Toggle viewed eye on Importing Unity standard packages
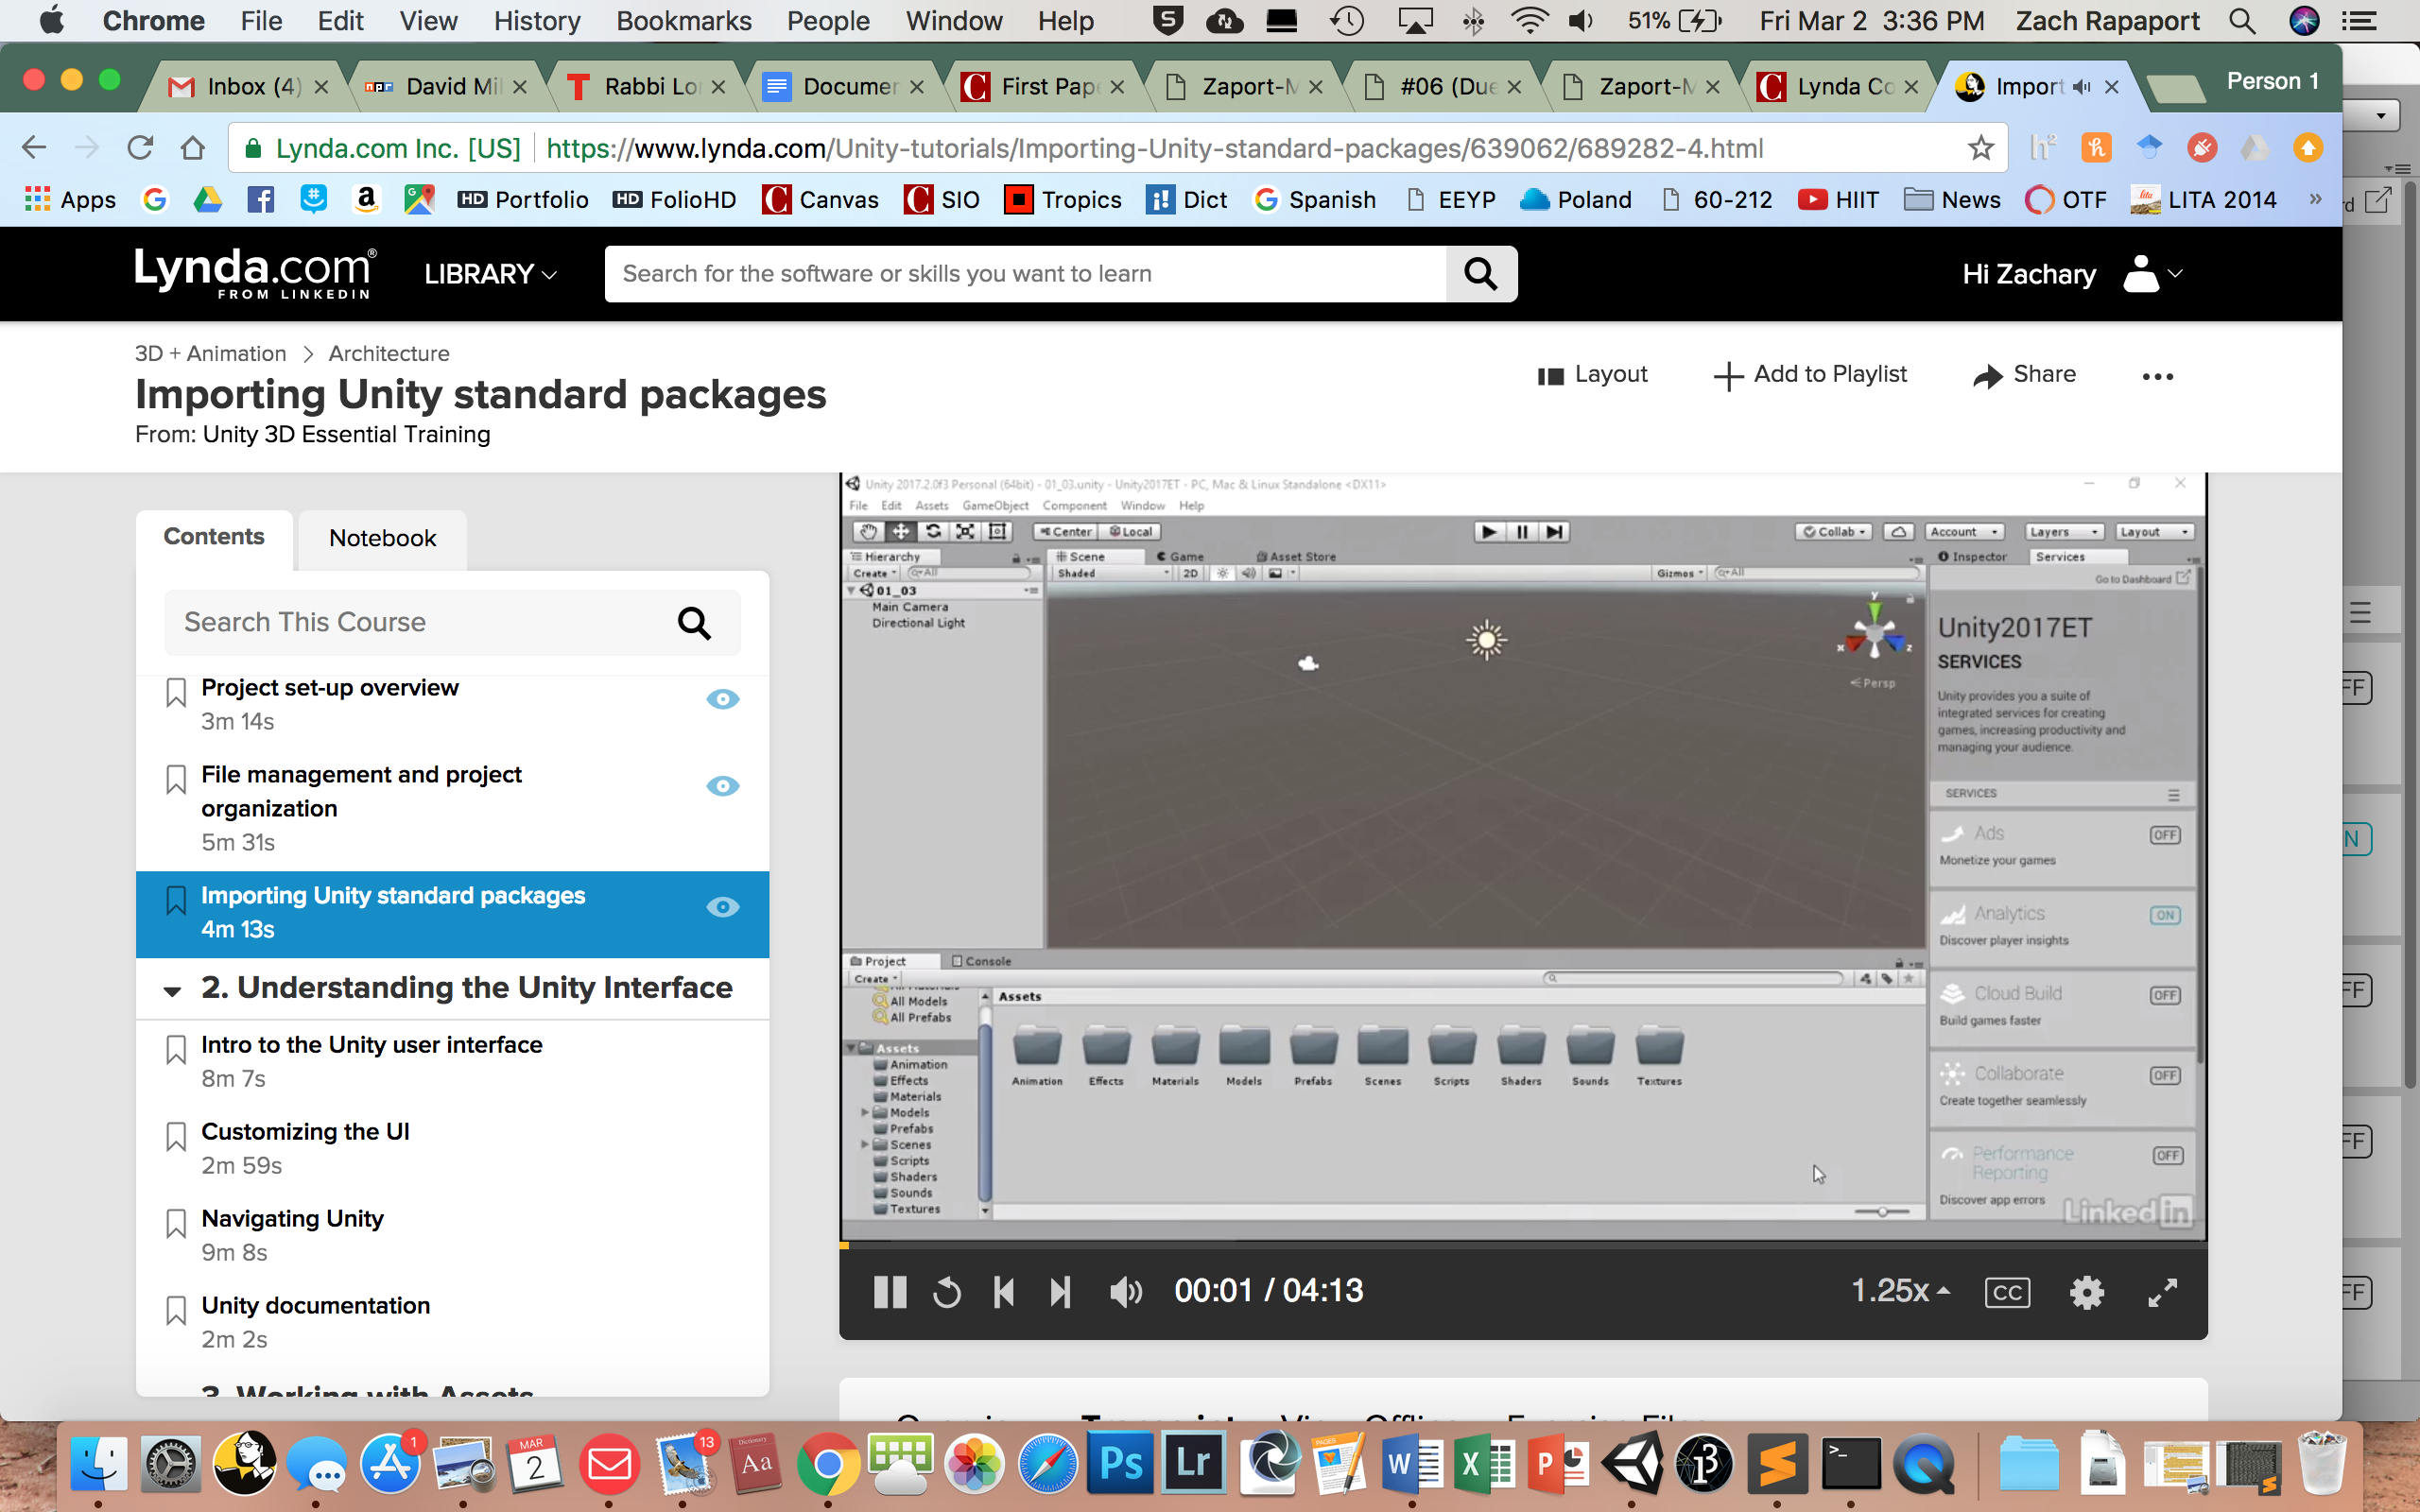This screenshot has width=2420, height=1512. coord(722,906)
